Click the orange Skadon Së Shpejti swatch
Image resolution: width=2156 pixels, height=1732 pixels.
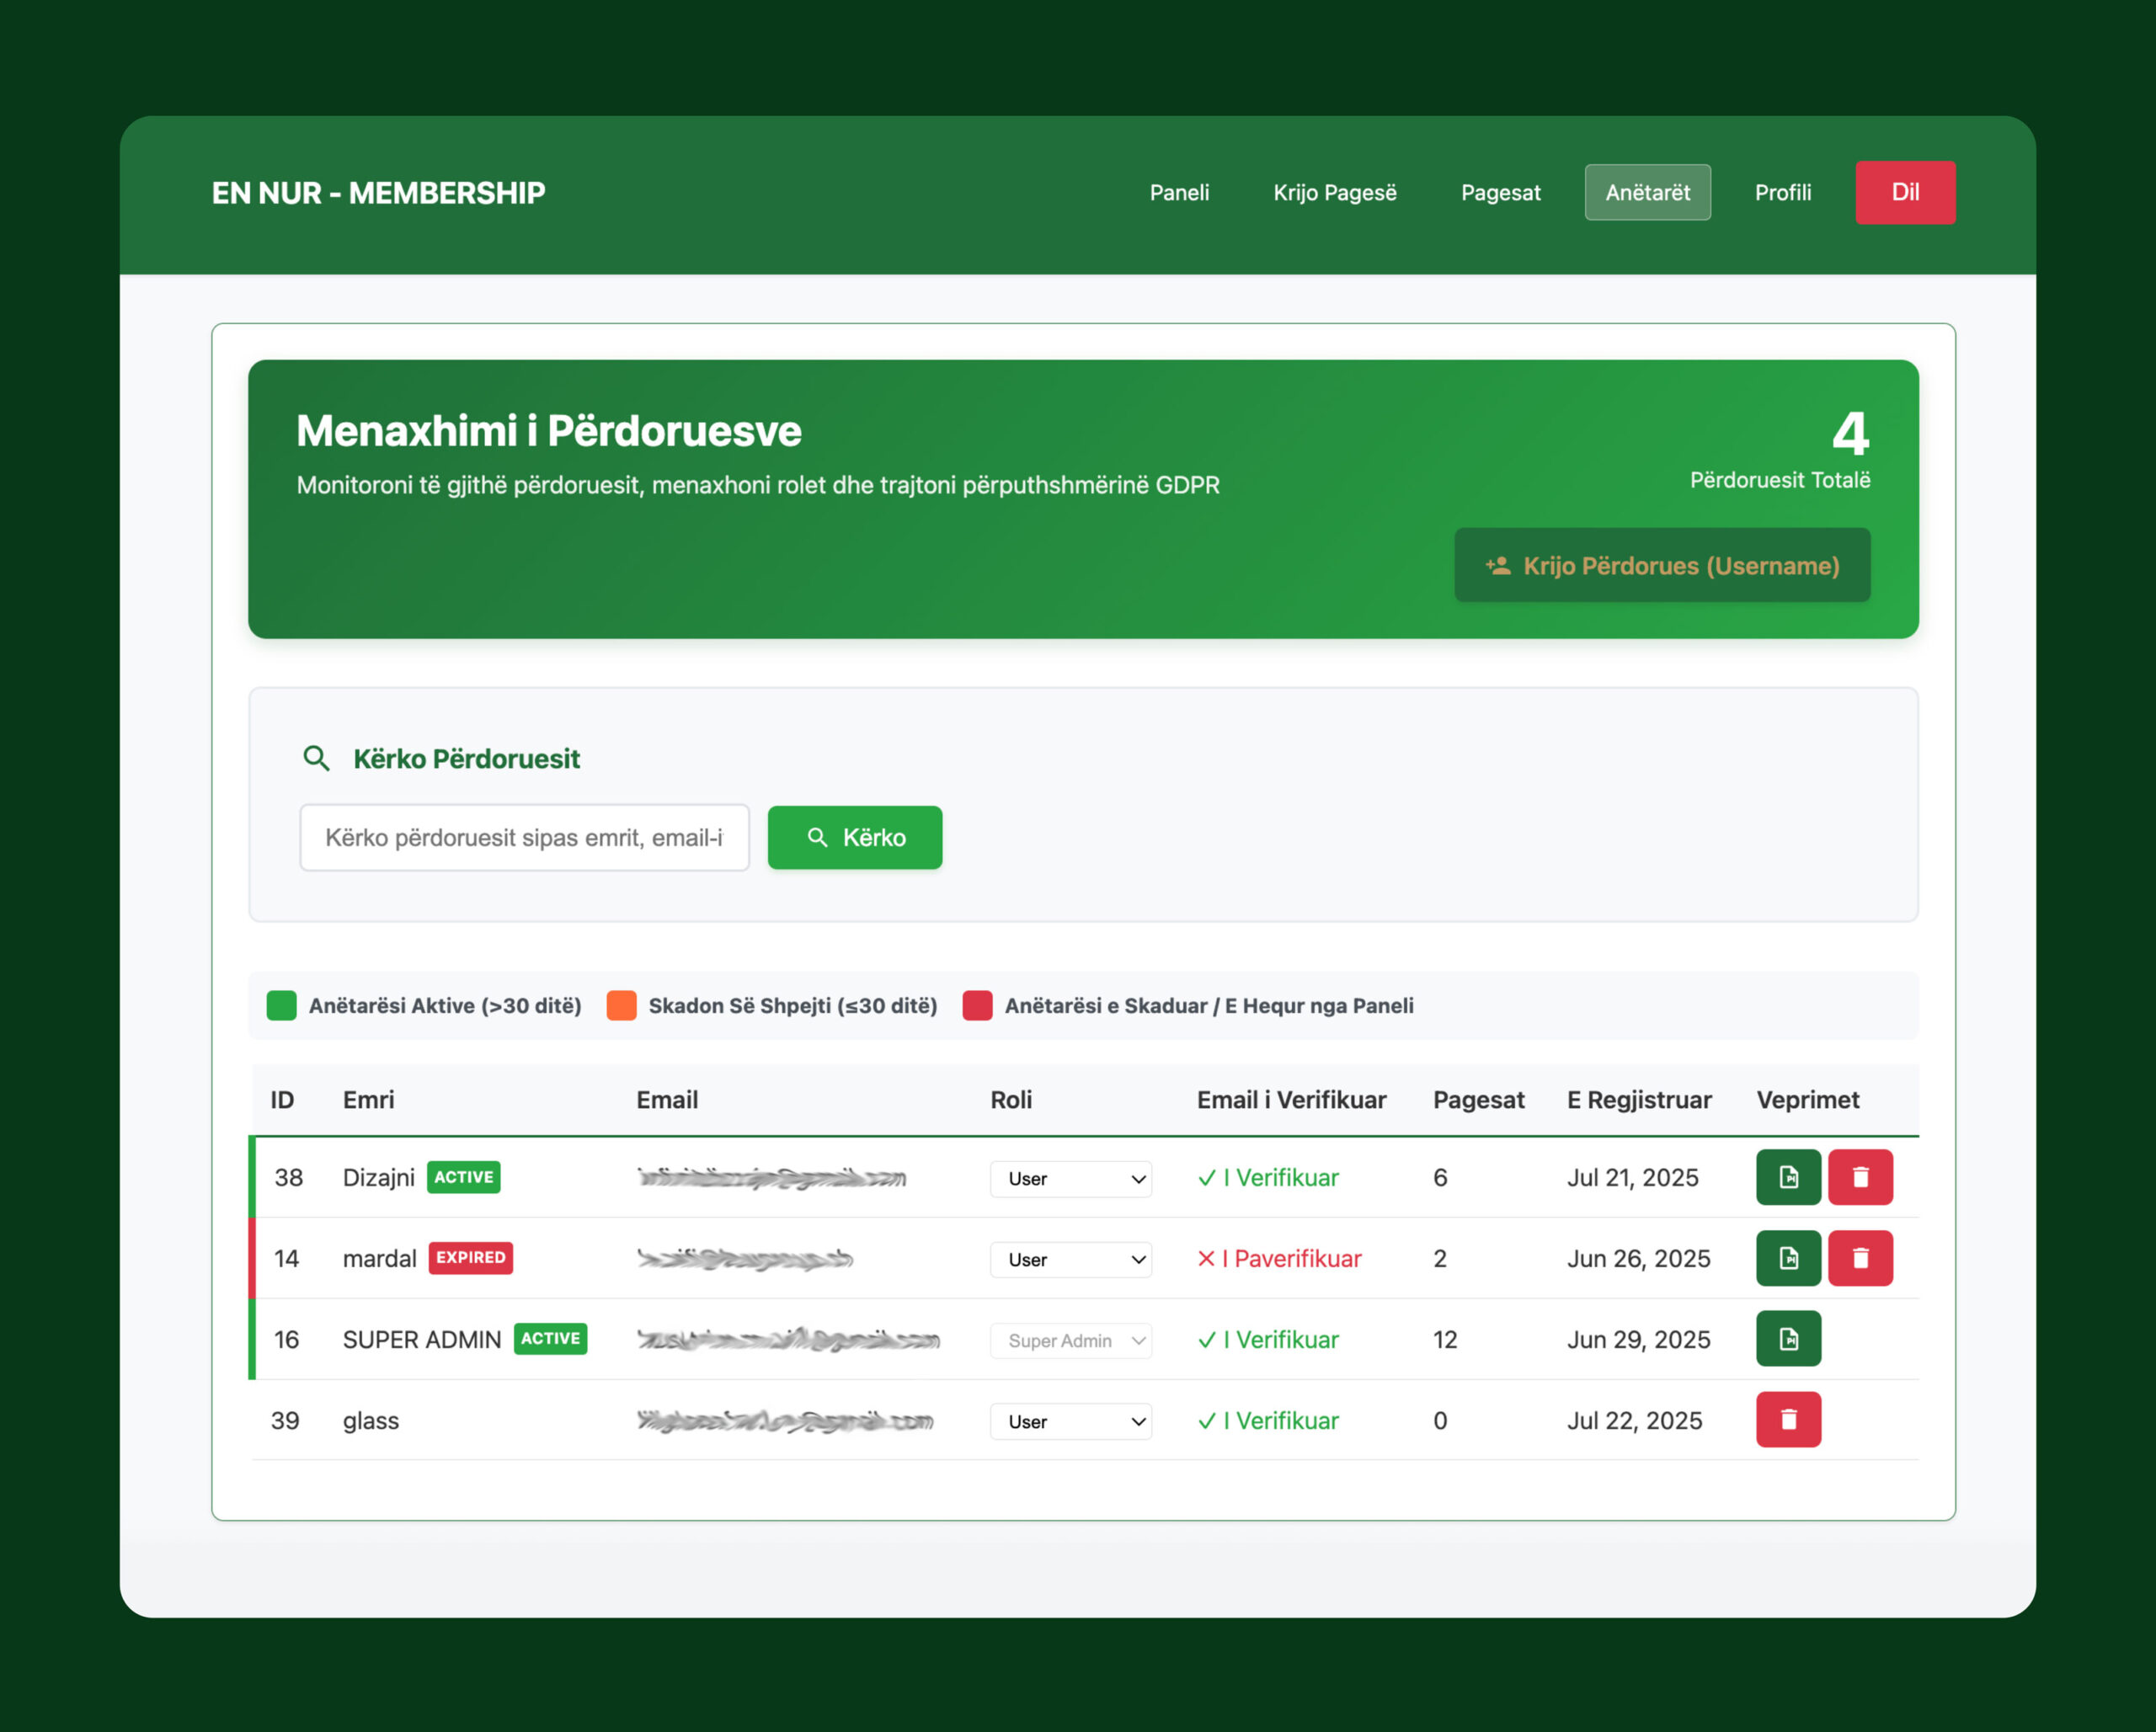pos(622,1006)
